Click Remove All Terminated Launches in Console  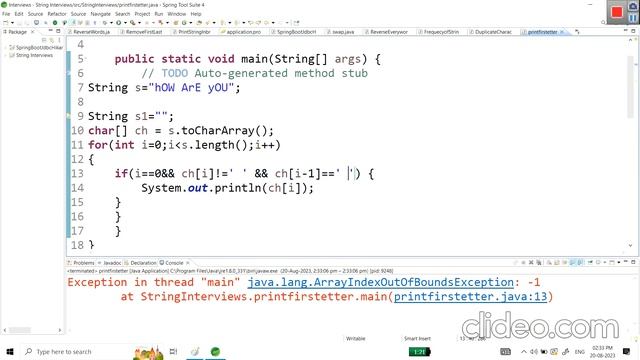[539, 262]
